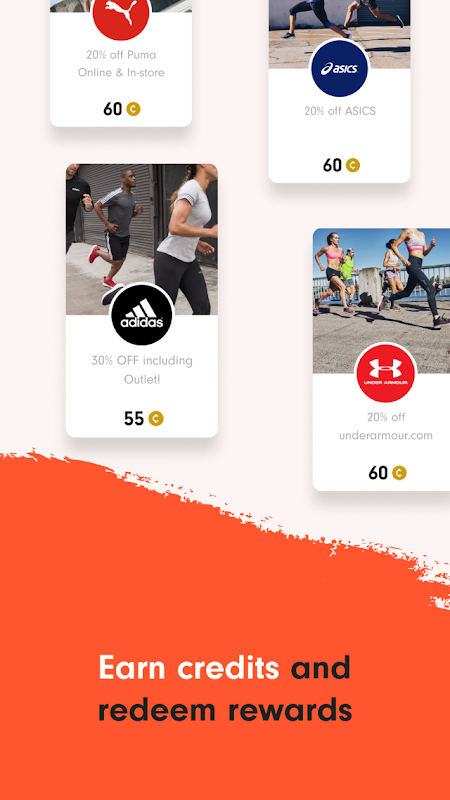Select the 20% off Puma offer text
Image resolution: width=450 pixels, height=800 pixels.
point(121,64)
